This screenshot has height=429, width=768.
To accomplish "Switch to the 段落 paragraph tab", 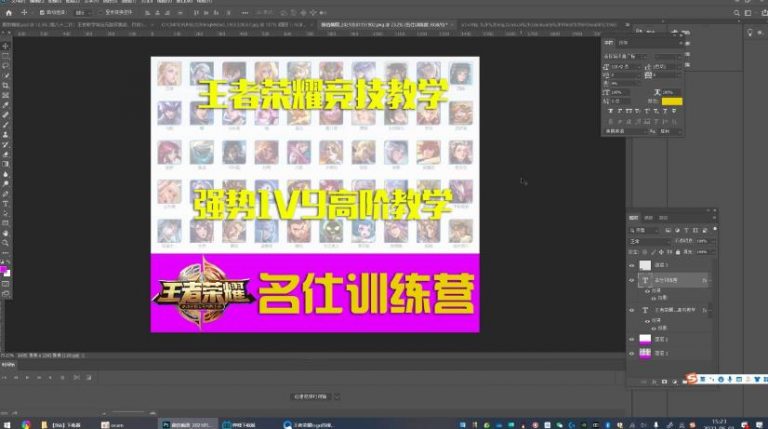I will click(623, 43).
